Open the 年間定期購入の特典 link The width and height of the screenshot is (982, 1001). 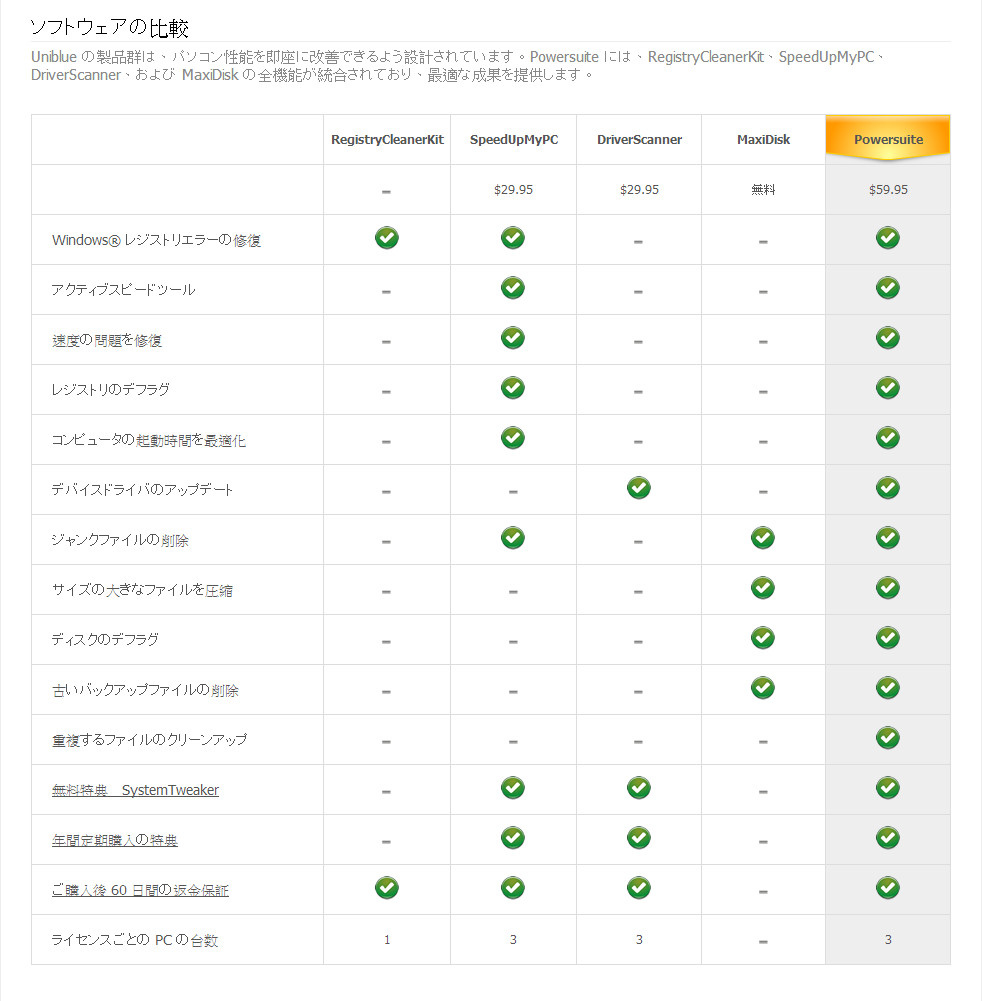point(115,840)
